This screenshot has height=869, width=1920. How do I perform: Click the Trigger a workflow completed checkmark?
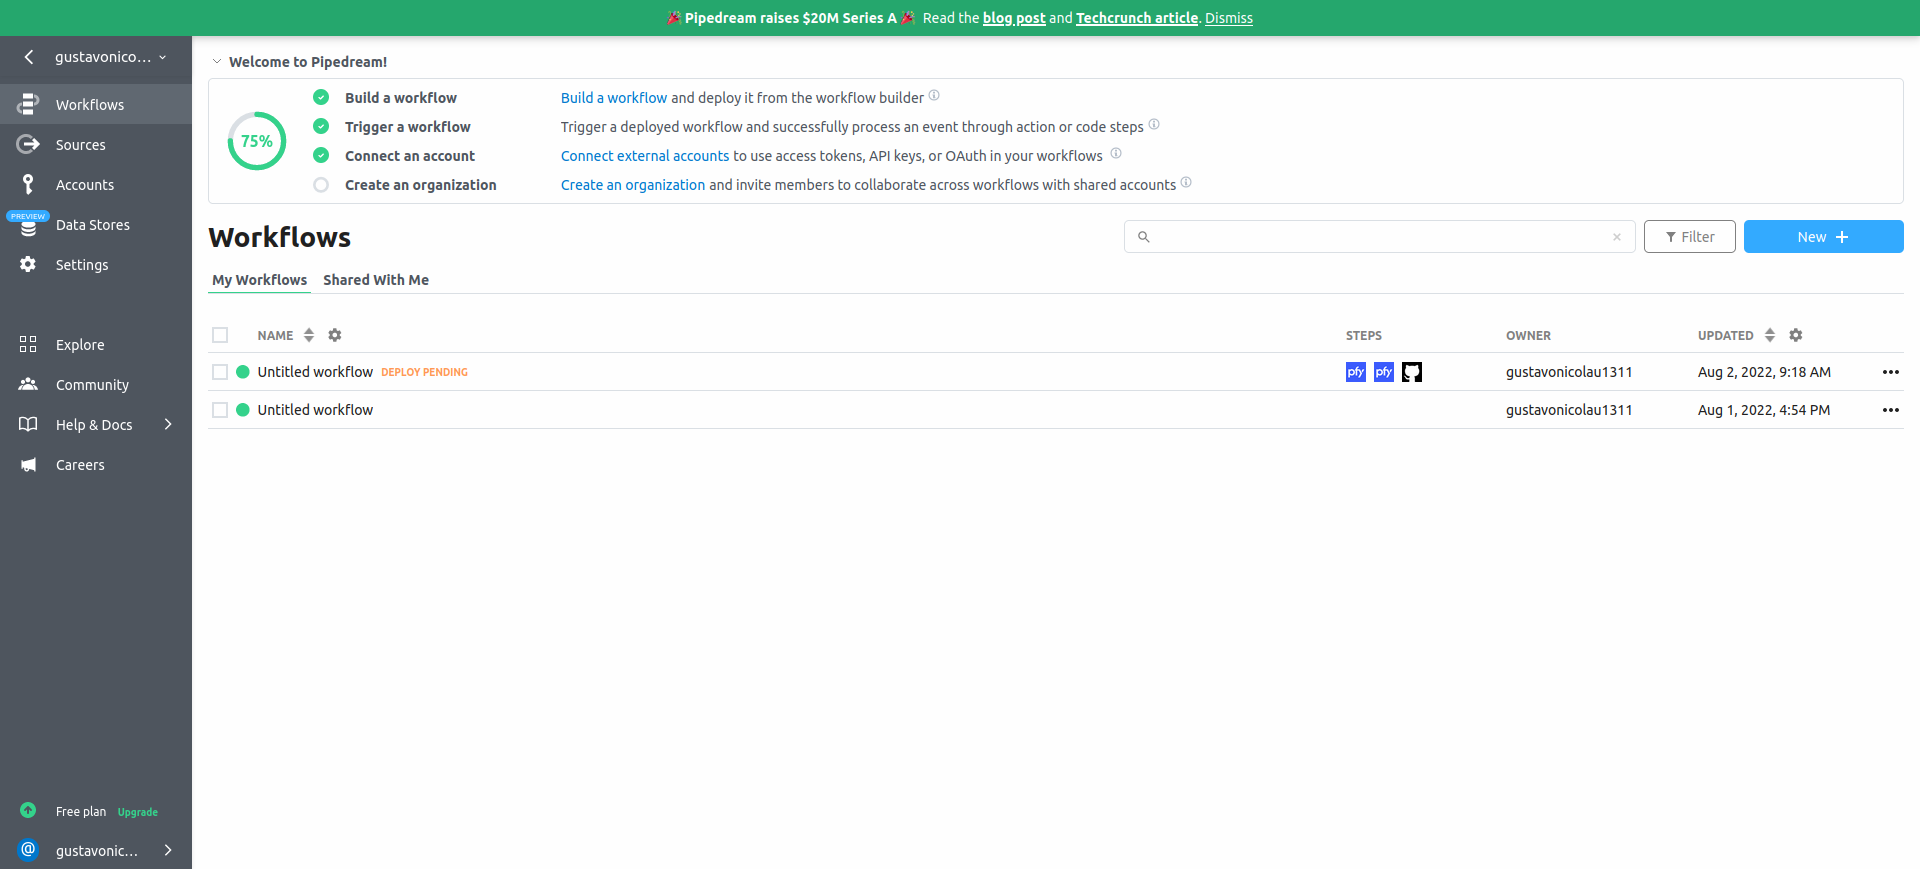321,126
